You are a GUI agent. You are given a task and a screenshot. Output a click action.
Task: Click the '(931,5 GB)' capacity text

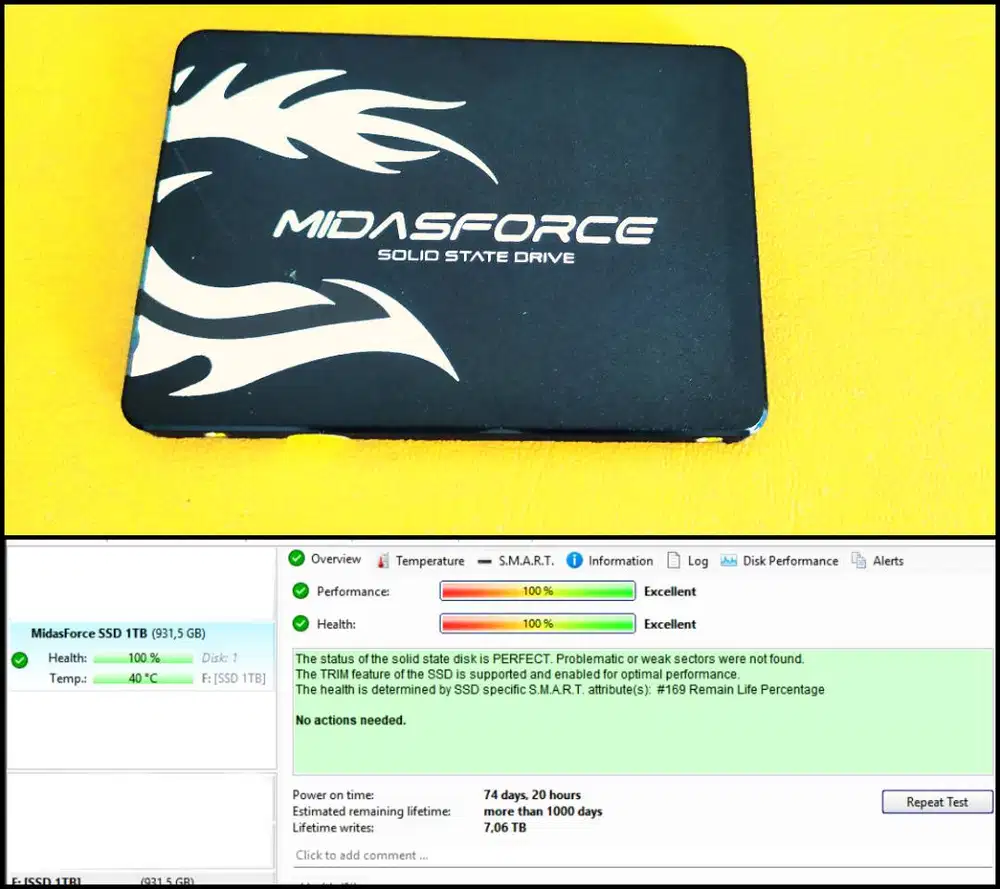[179, 633]
